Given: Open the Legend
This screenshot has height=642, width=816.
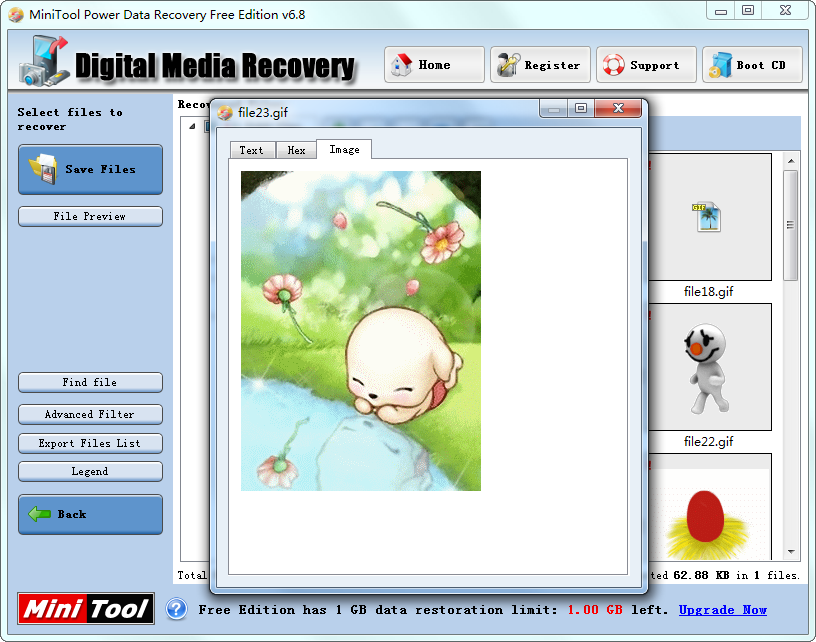Looking at the screenshot, I should pos(91,471).
